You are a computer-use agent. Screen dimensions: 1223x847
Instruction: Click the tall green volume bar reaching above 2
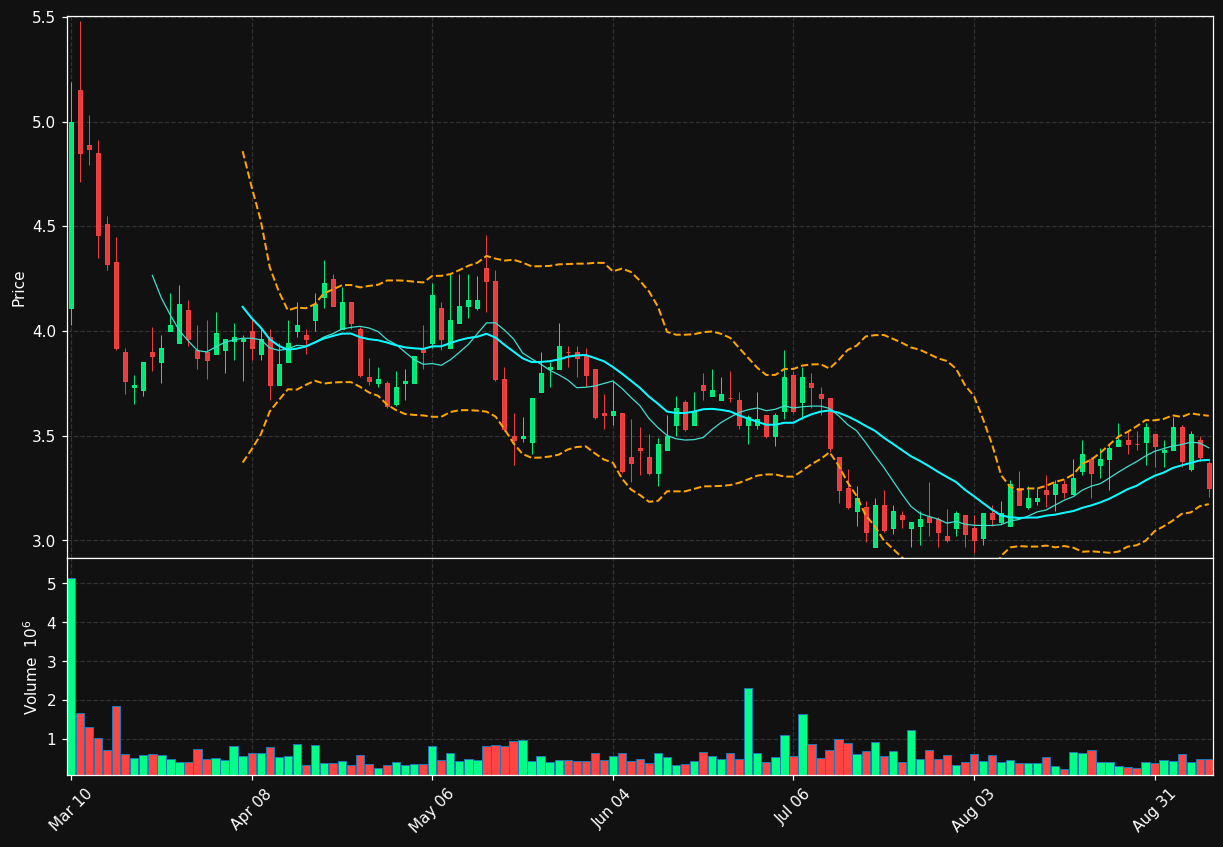(748, 732)
